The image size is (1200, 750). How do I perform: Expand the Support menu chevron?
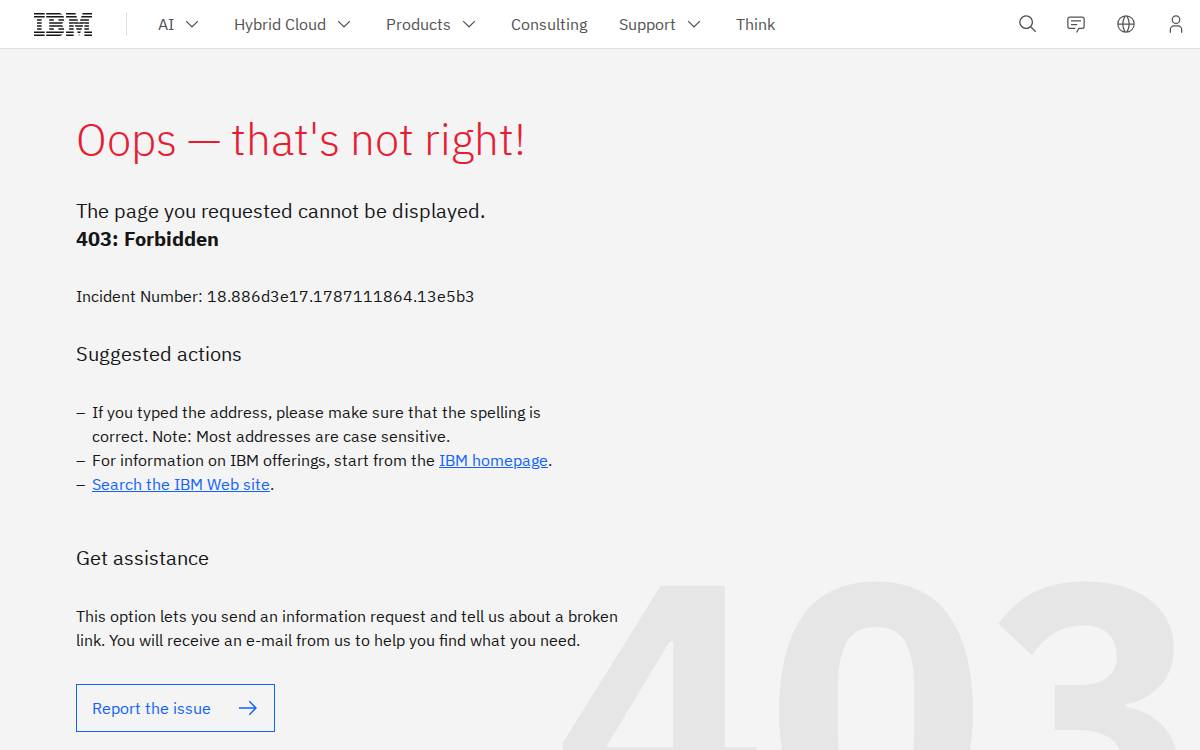pyautogui.click(x=694, y=24)
